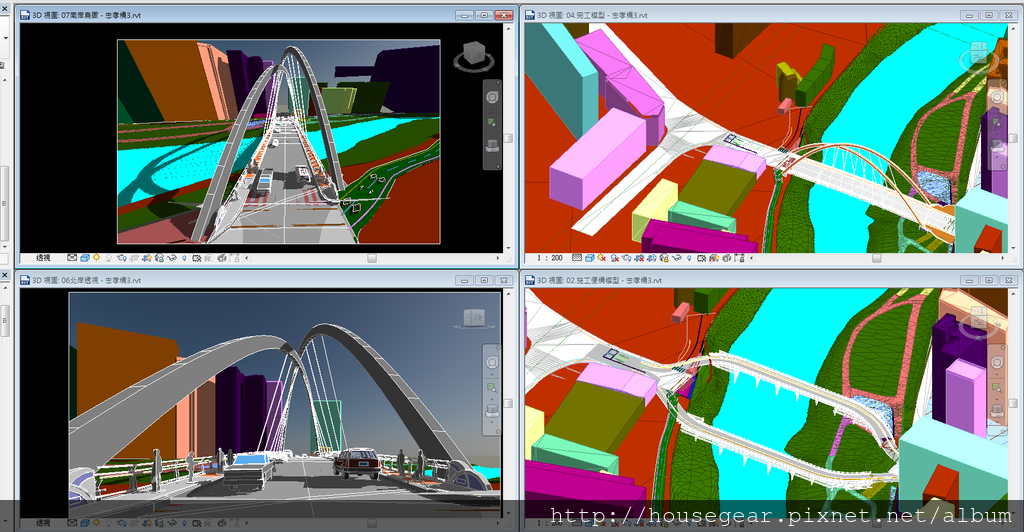Click horizontal scroll right arrow in 04.完工模型 view
Screen dimensions: 1024x532
(1003, 258)
